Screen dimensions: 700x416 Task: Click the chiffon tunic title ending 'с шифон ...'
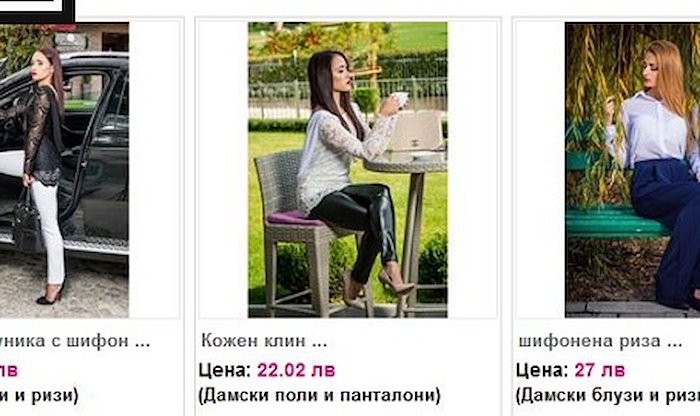[75, 341]
